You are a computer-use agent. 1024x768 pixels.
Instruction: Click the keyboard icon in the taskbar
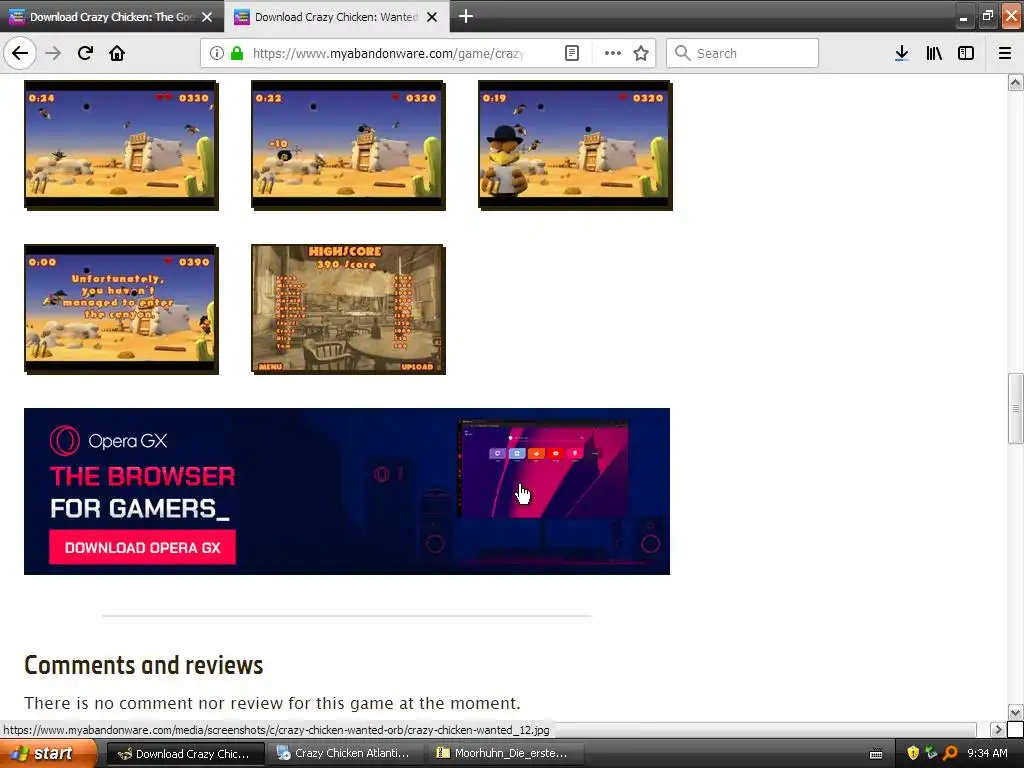[876, 754]
